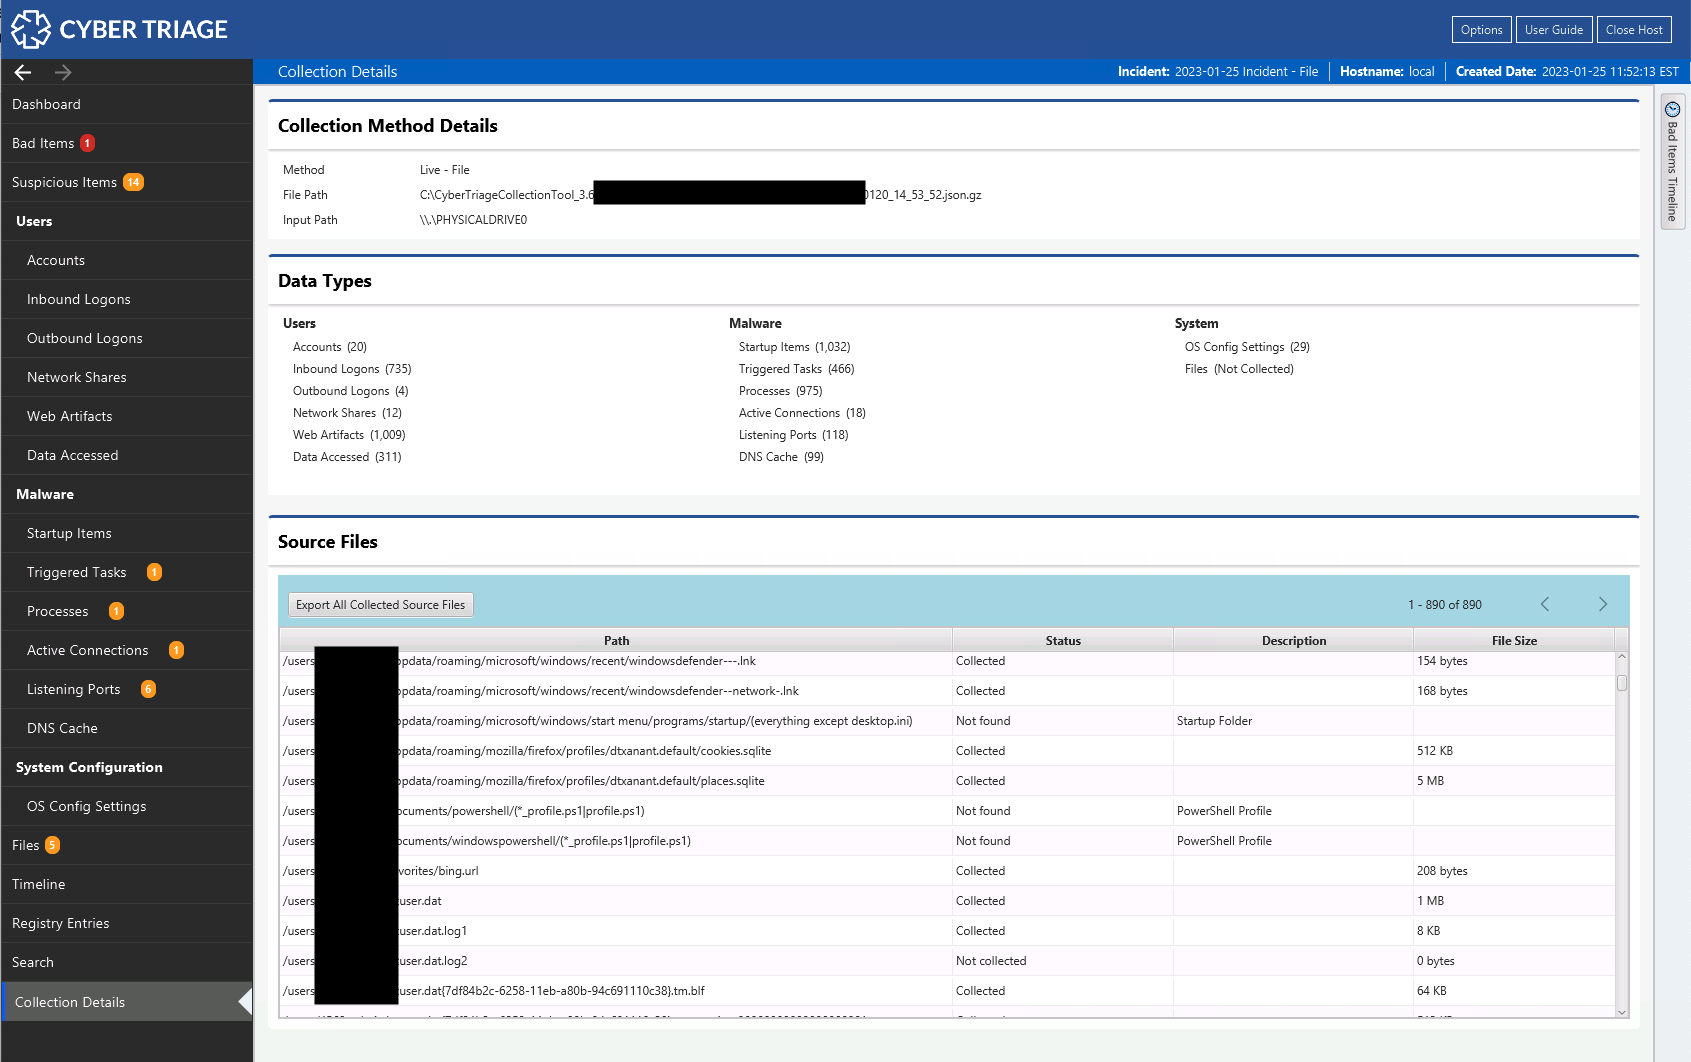
Task: Open the Dashboard view
Action: point(127,104)
